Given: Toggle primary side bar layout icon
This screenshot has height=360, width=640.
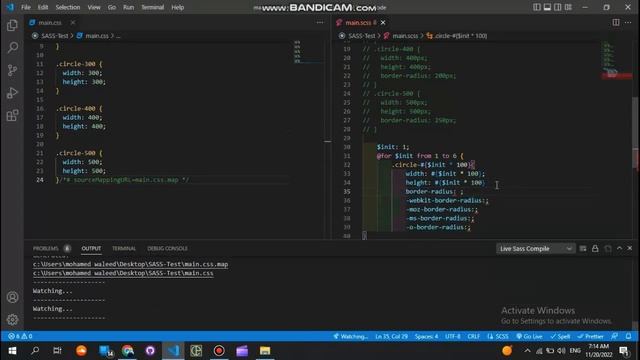Looking at the screenshot, I should [537, 7].
